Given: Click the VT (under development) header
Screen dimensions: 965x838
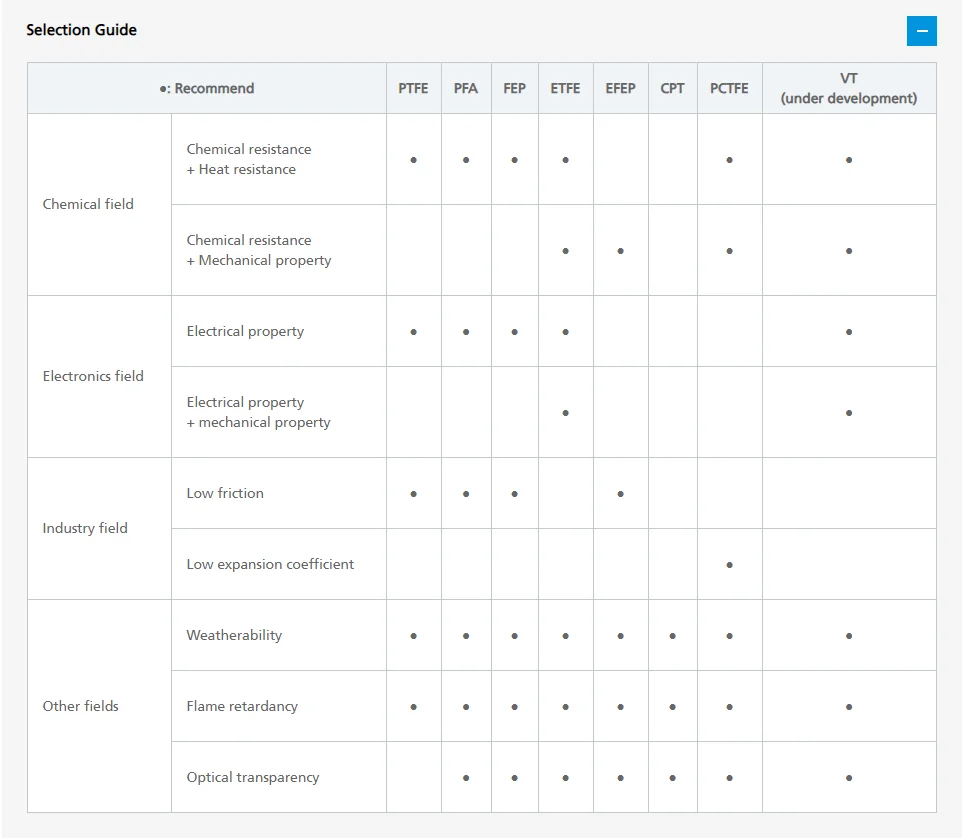Looking at the screenshot, I should point(848,88).
